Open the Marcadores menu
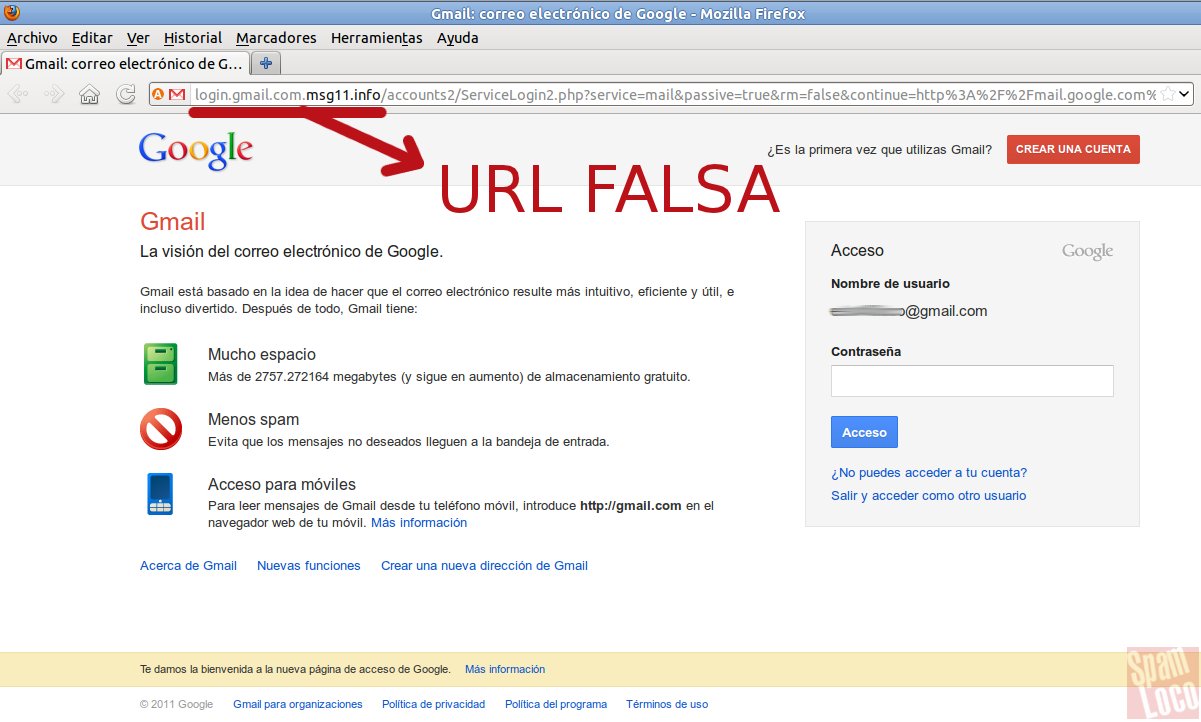This screenshot has width=1201, height=722. 276,38
